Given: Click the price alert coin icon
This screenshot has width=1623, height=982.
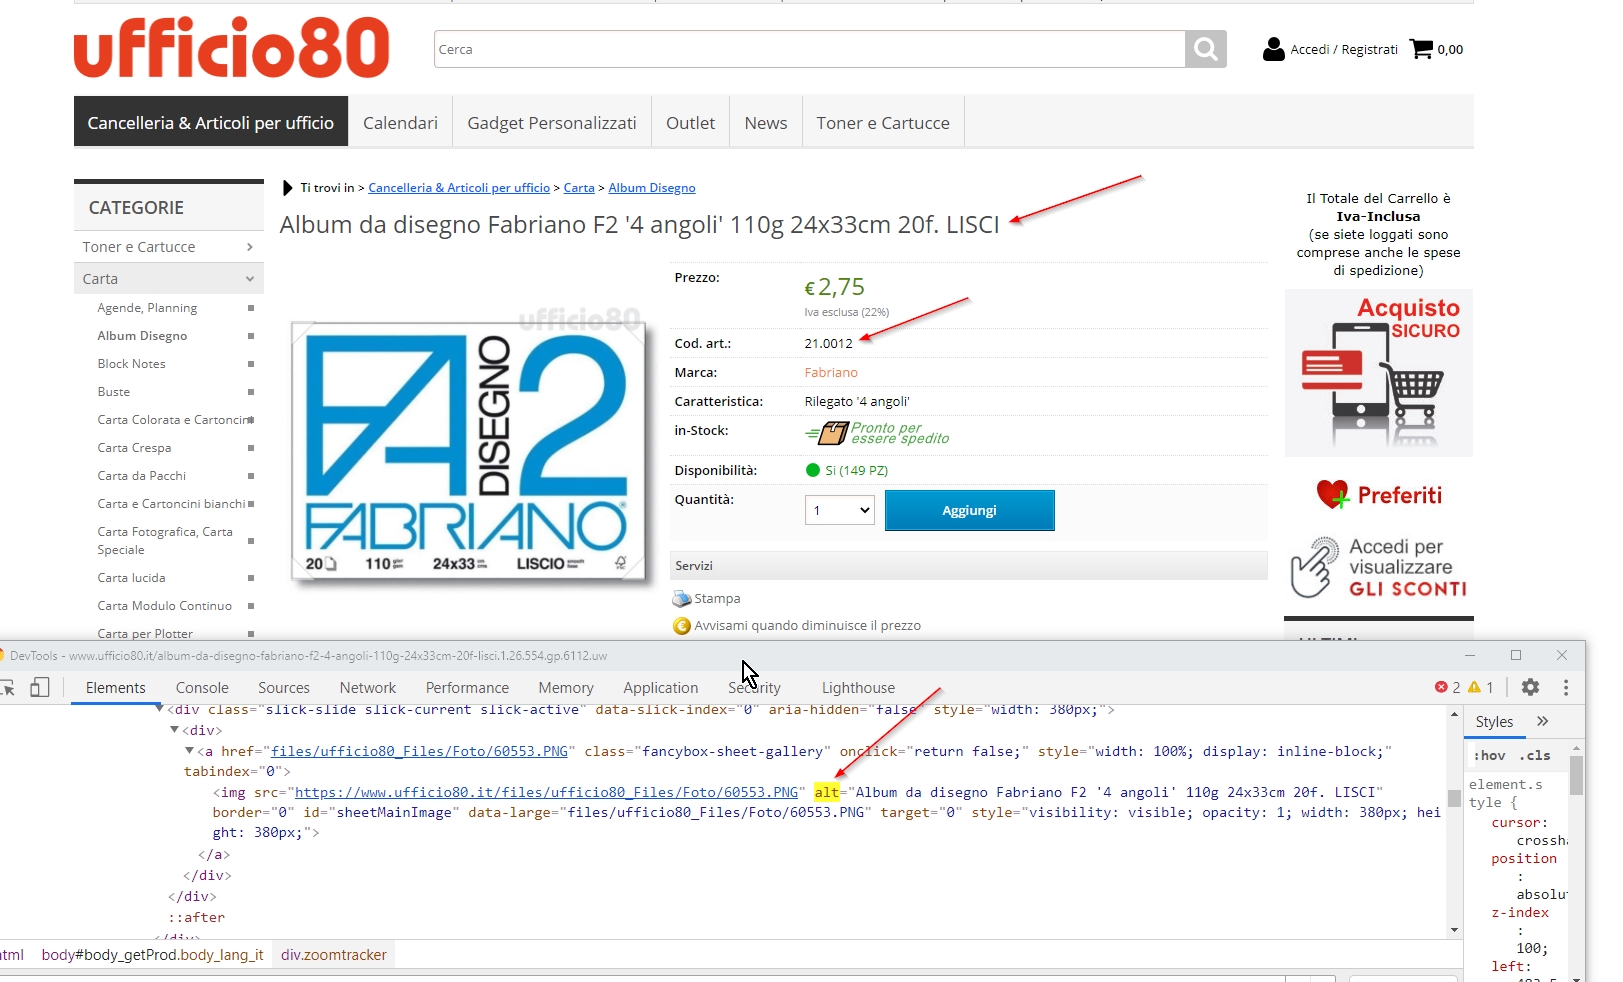Looking at the screenshot, I should click(682, 626).
